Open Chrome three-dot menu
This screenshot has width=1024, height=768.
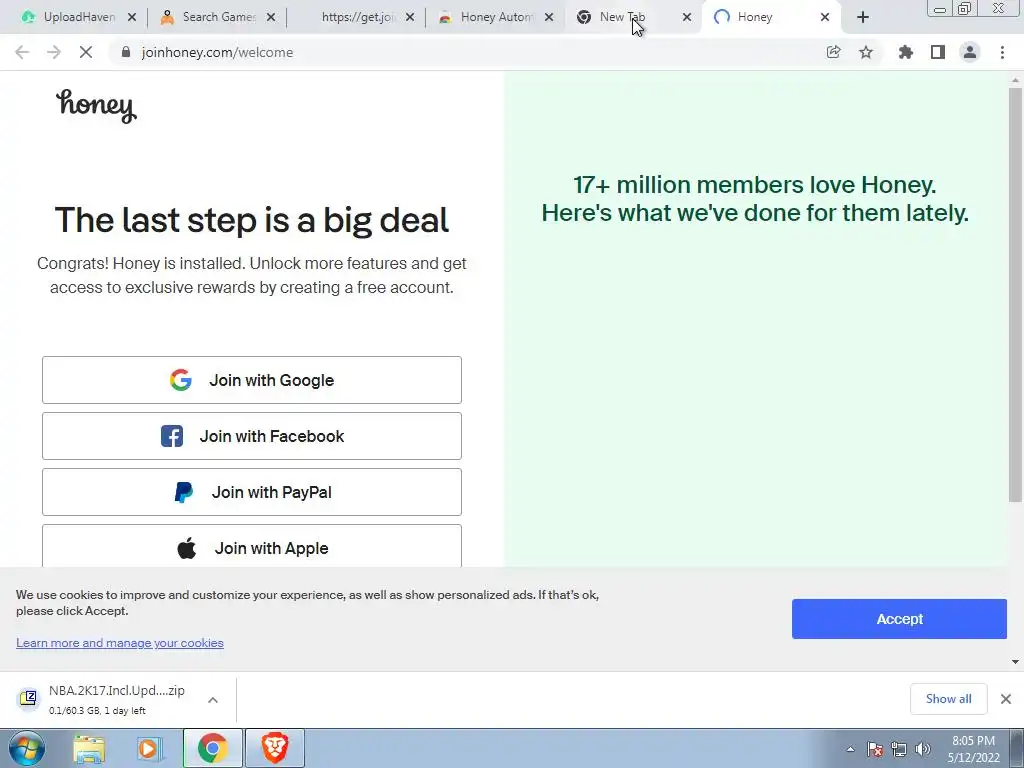(1002, 52)
